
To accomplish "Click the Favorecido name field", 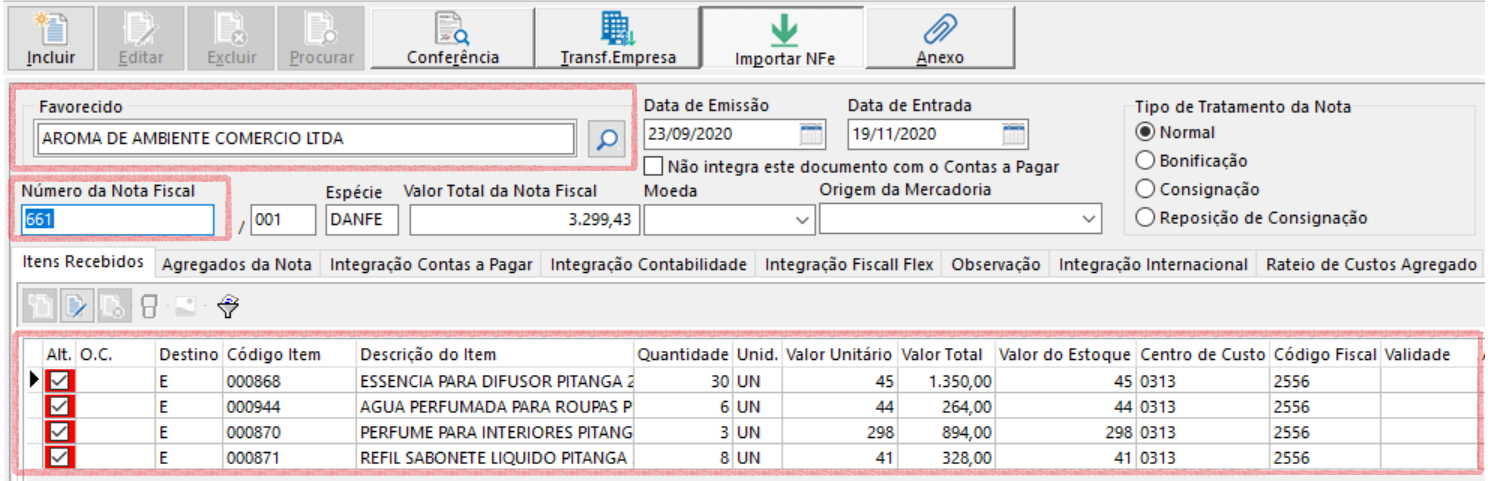I will click(x=305, y=139).
